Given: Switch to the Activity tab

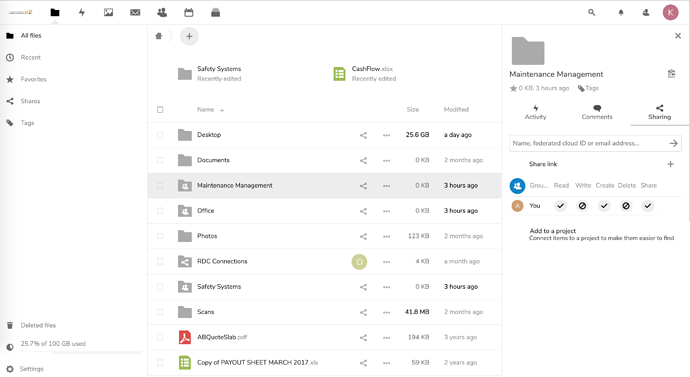Looking at the screenshot, I should tap(536, 113).
